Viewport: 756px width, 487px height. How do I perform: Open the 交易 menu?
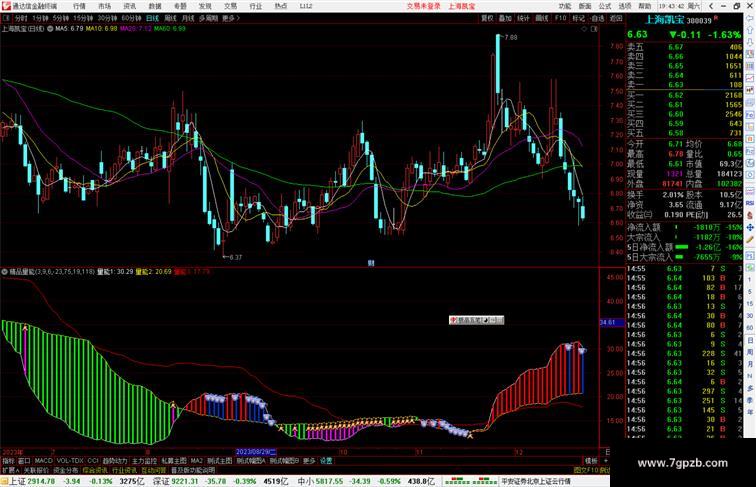[230, 6]
